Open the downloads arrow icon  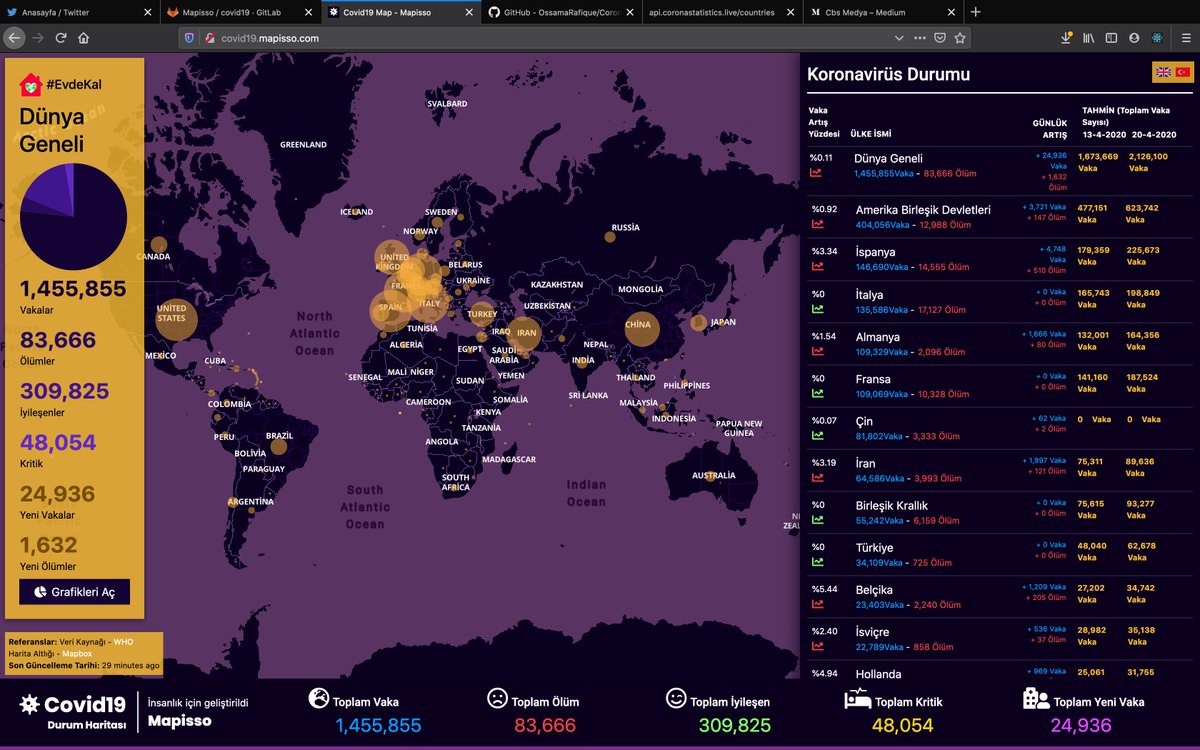[x=1066, y=38]
